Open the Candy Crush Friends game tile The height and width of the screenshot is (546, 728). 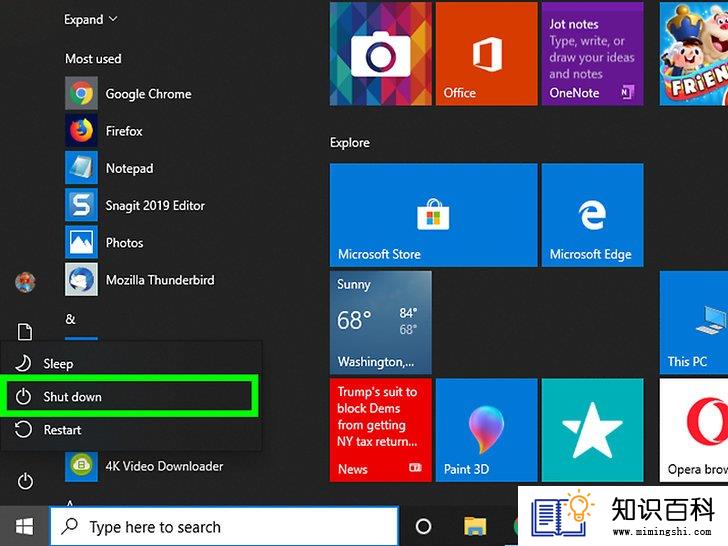(694, 54)
